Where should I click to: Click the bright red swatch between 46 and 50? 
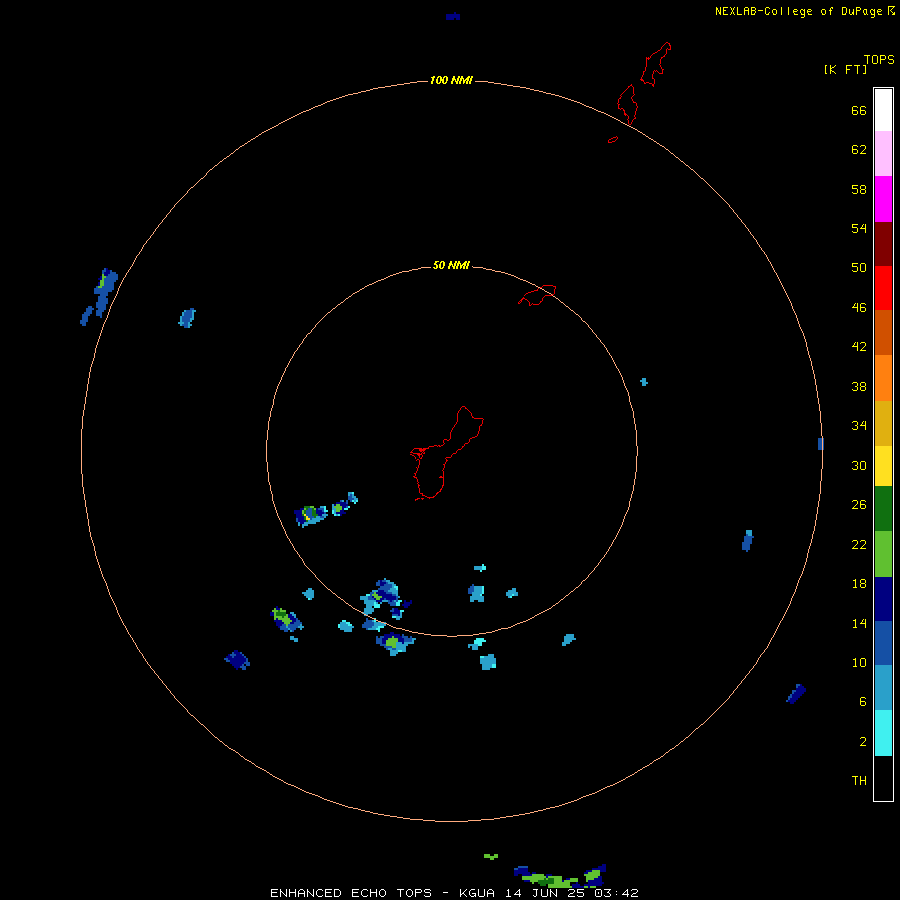point(883,288)
